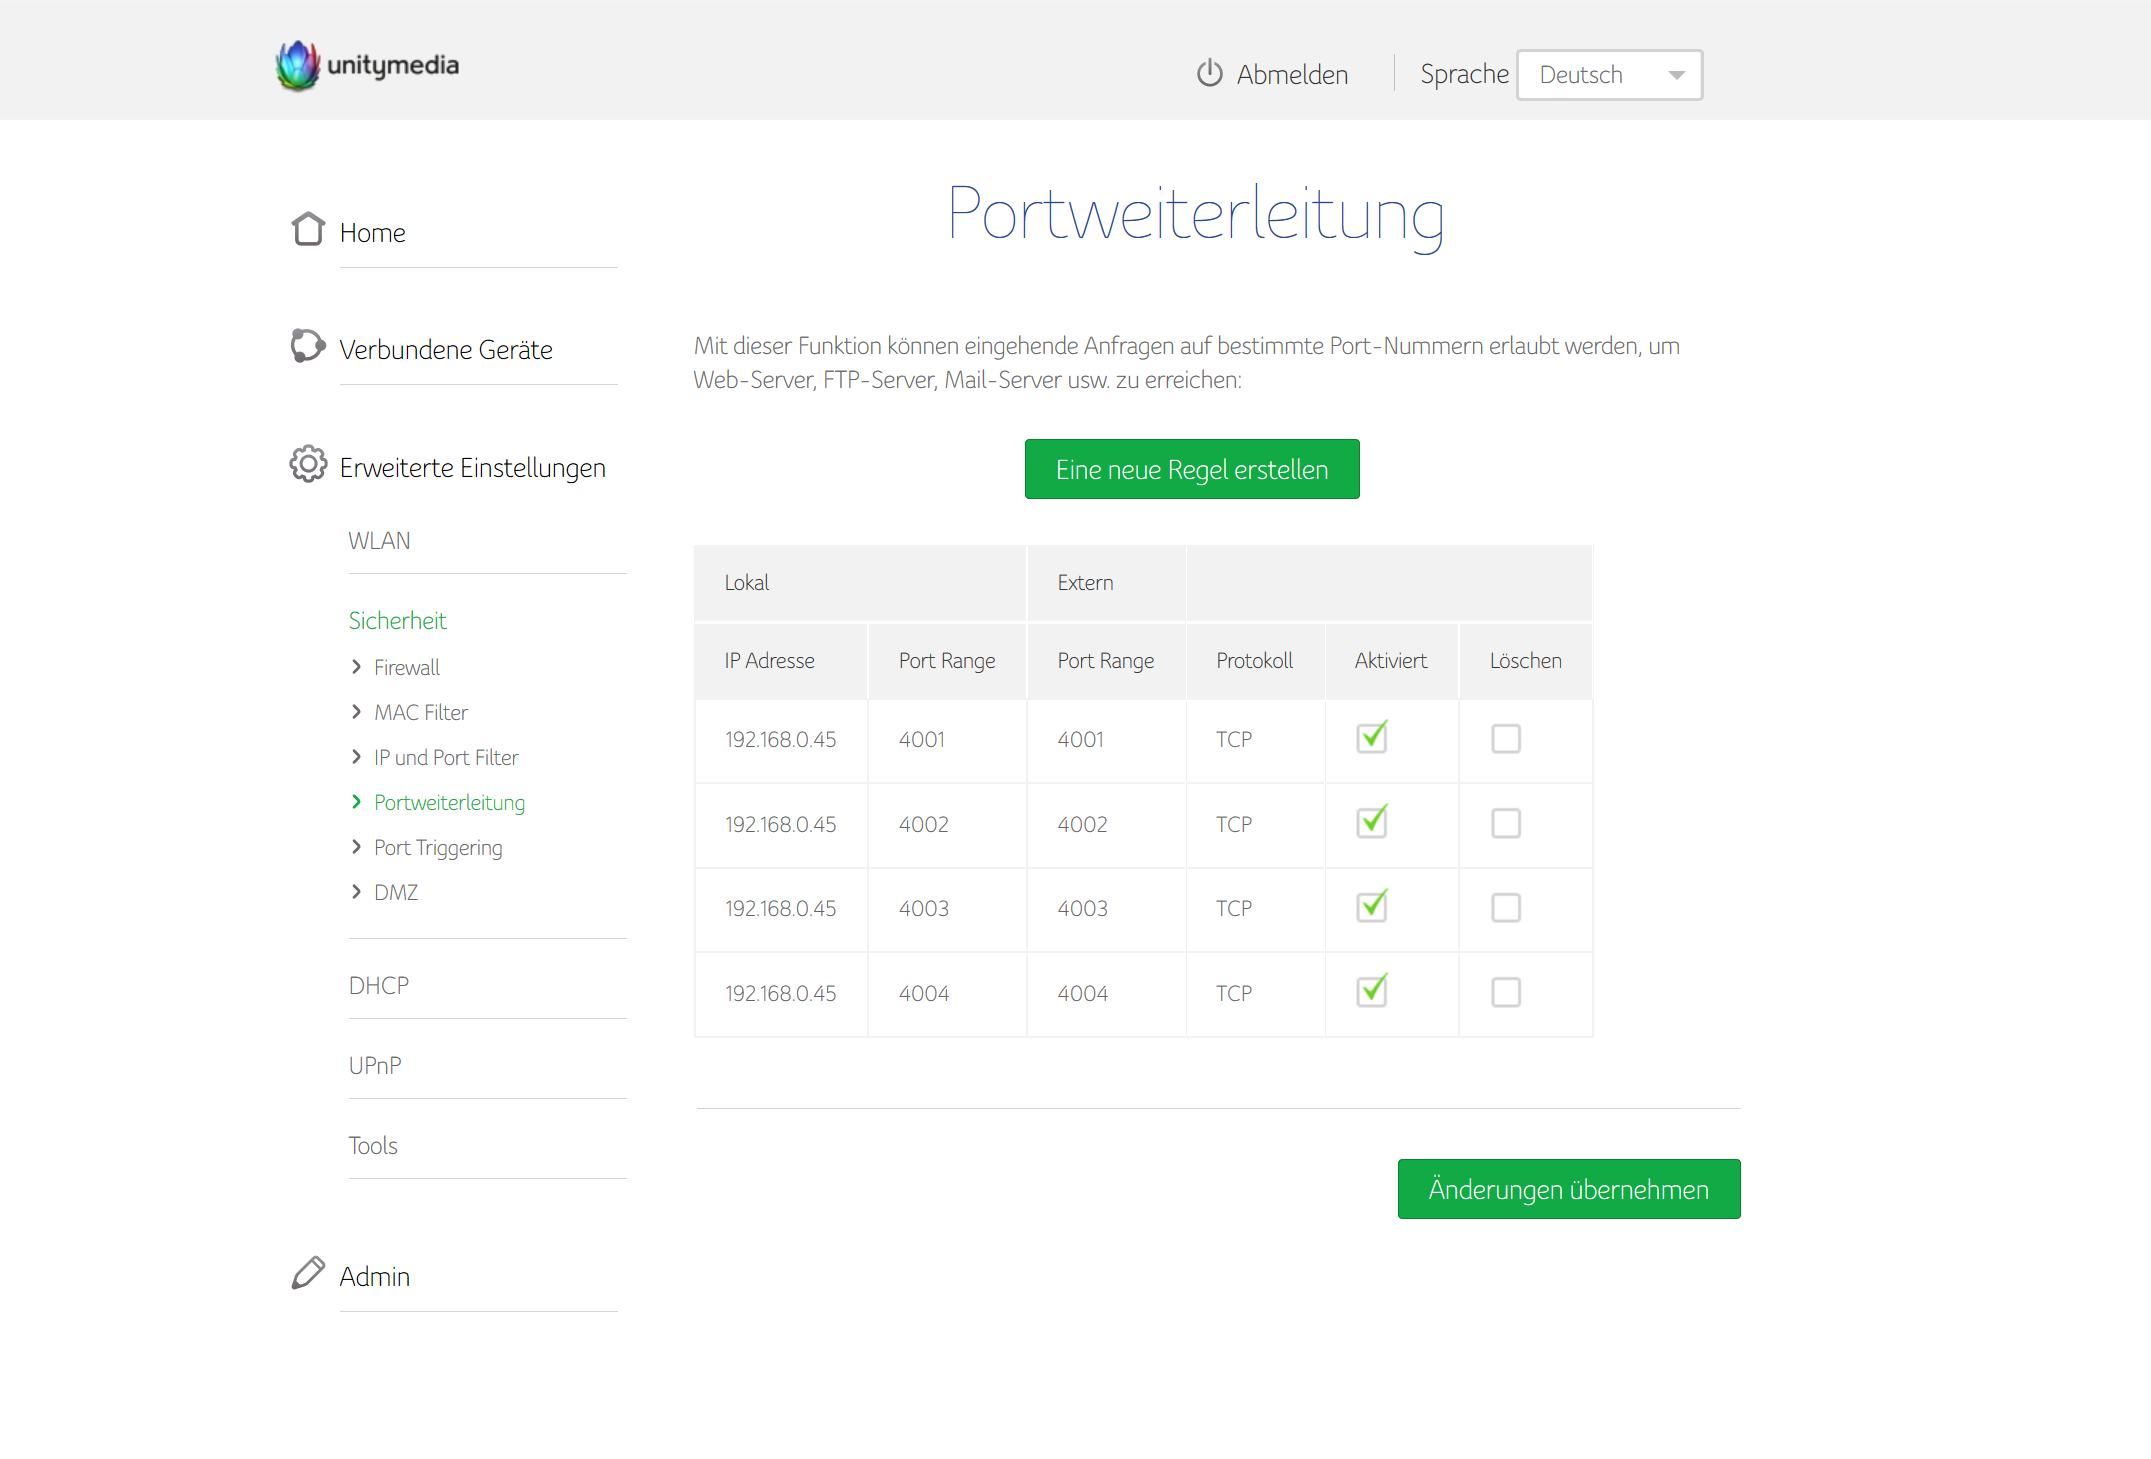Go to MAC Filter page
The width and height of the screenshot is (2151, 1459).
(x=421, y=713)
